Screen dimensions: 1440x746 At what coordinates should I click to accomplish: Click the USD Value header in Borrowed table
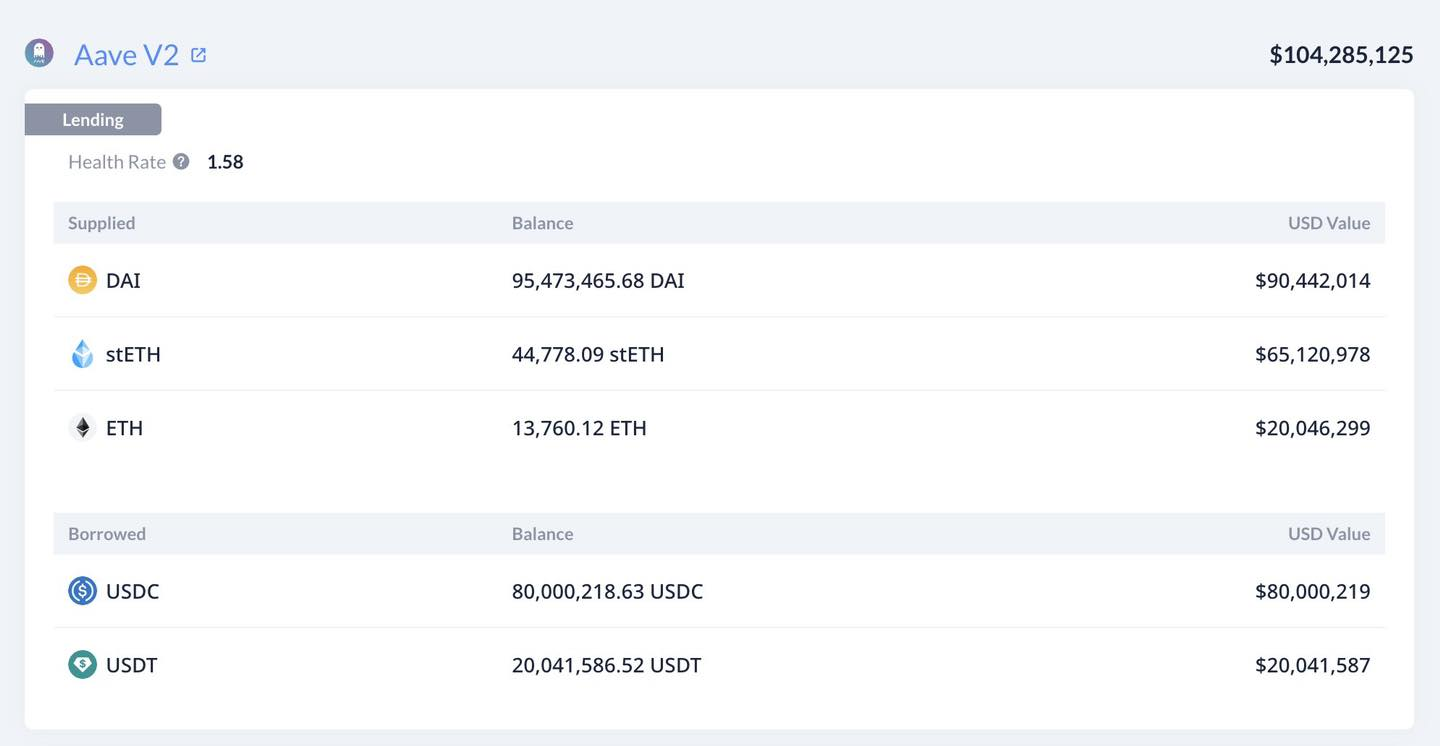tap(1329, 534)
